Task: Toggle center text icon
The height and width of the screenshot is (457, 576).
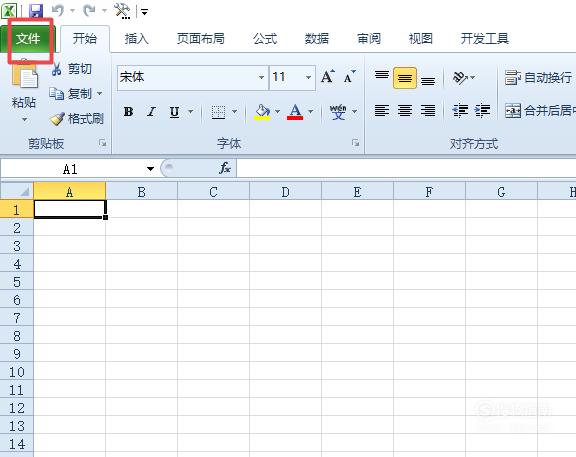Action: [405, 110]
